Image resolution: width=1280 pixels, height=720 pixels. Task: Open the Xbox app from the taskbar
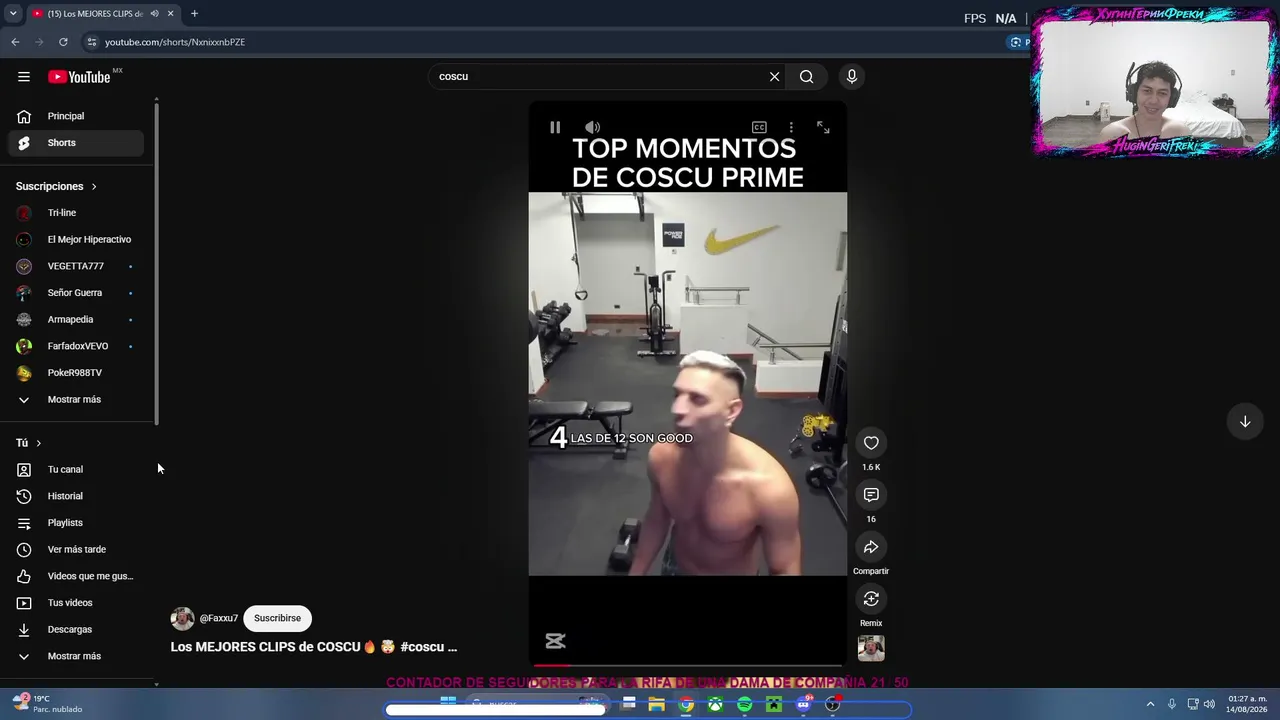[716, 705]
